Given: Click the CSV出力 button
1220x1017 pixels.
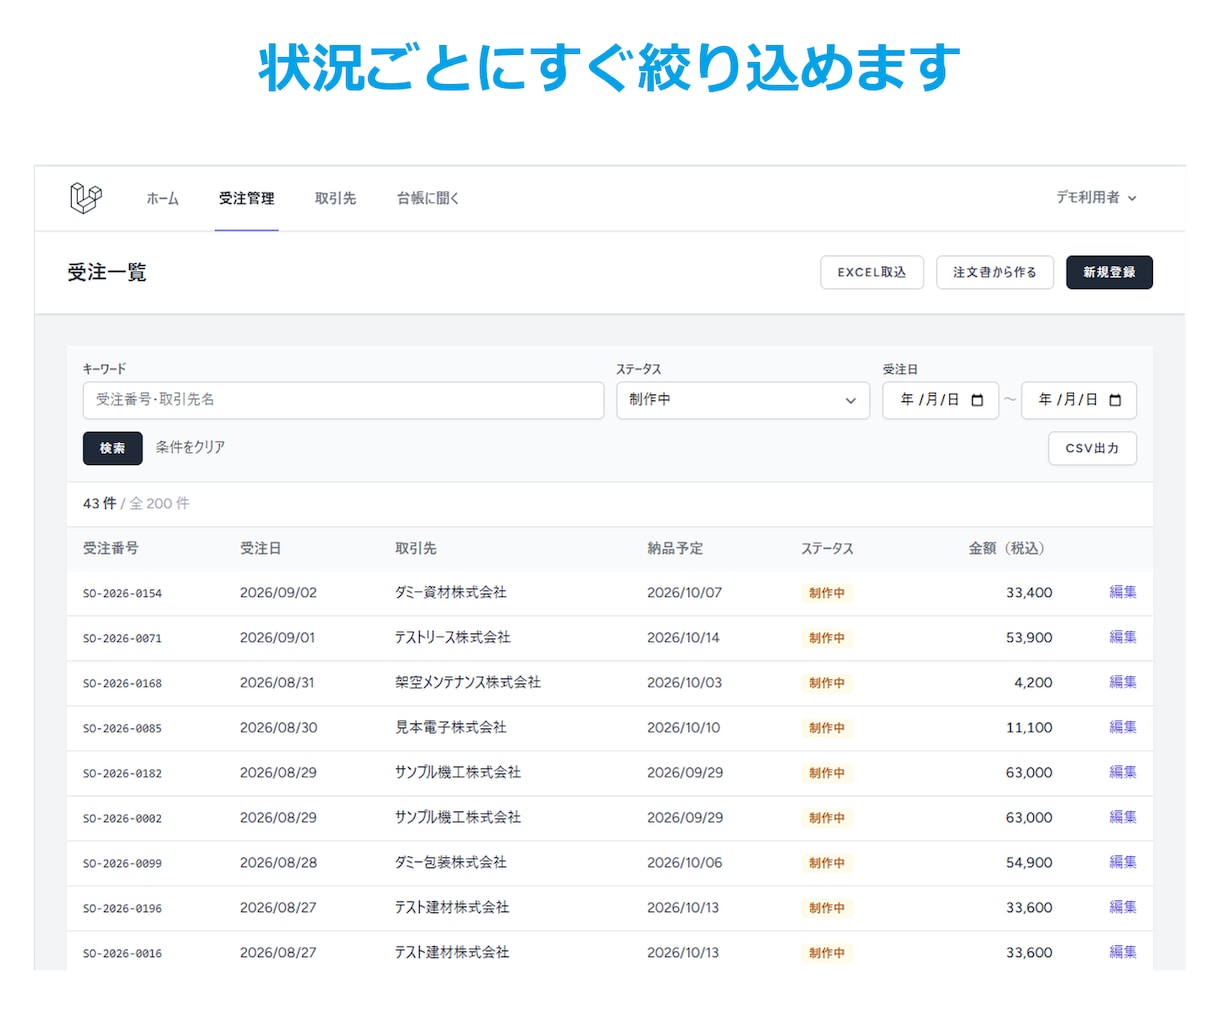Looking at the screenshot, I should coord(1092,448).
